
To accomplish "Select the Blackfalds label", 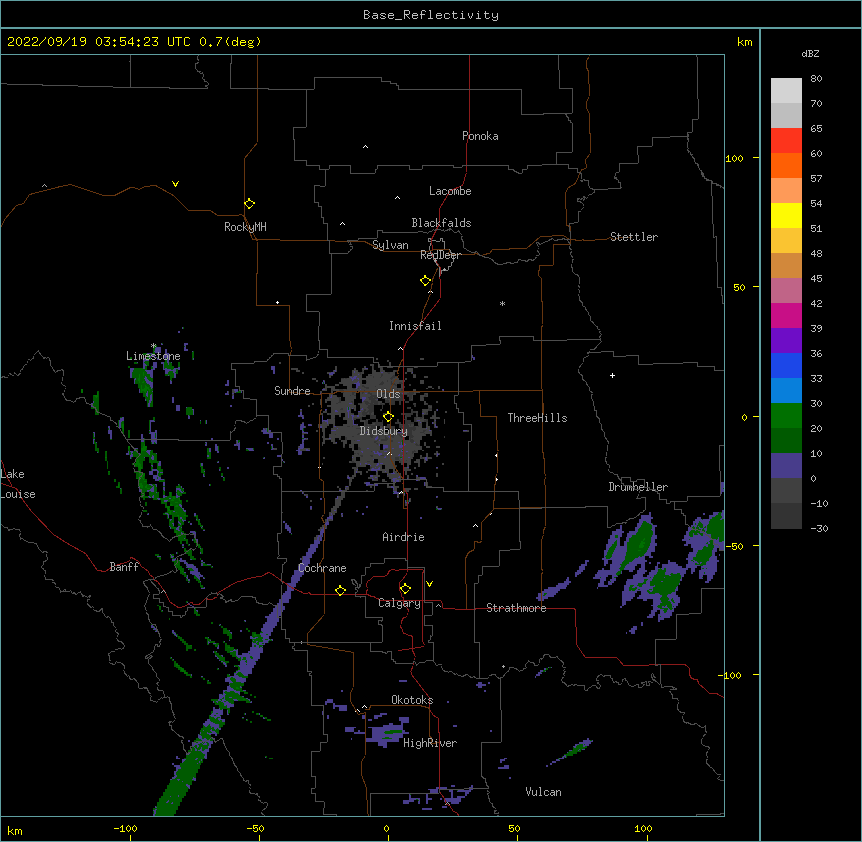I will coord(441,223).
